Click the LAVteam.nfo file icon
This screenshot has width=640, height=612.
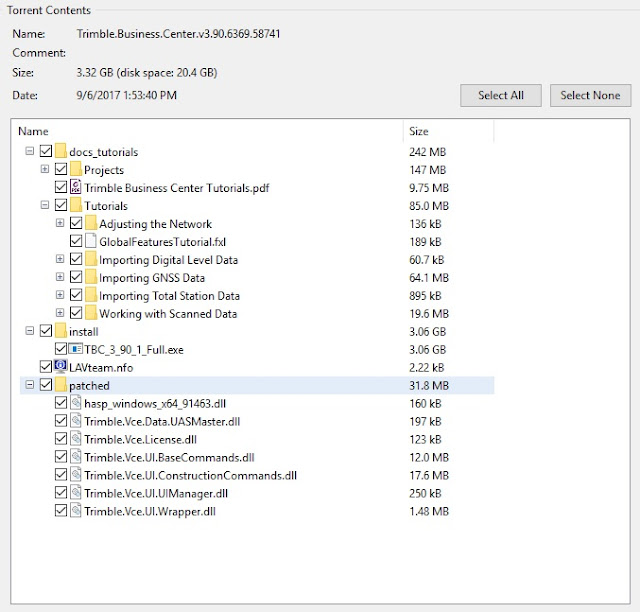(x=61, y=366)
